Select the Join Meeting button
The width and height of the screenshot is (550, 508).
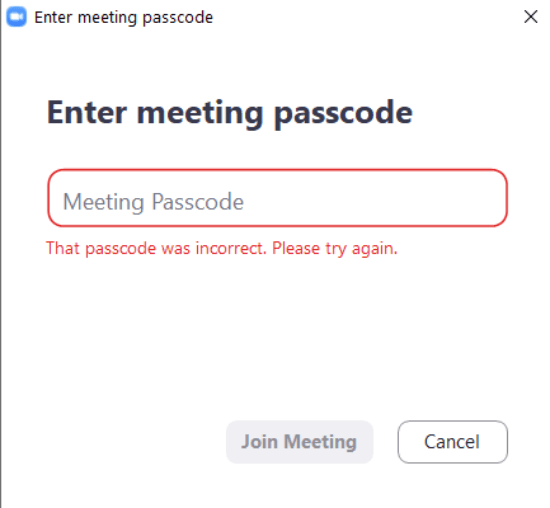(300, 442)
